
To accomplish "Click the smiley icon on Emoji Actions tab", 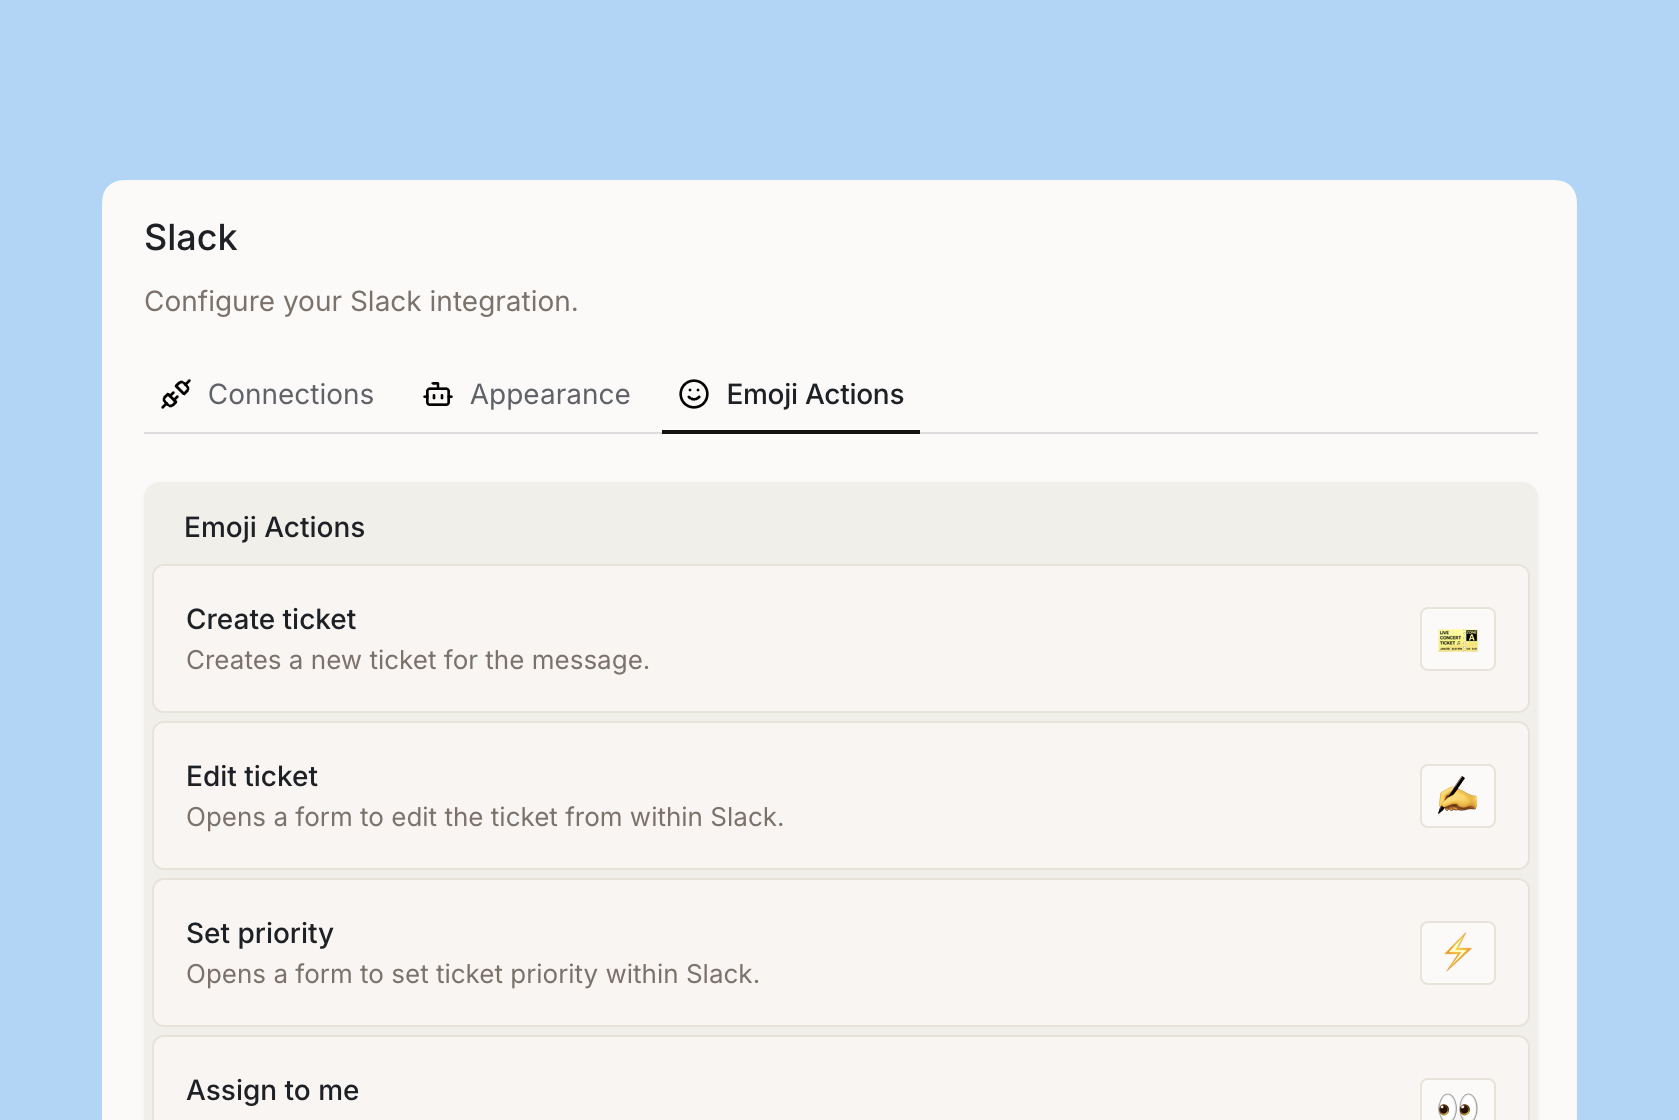I will [694, 395].
